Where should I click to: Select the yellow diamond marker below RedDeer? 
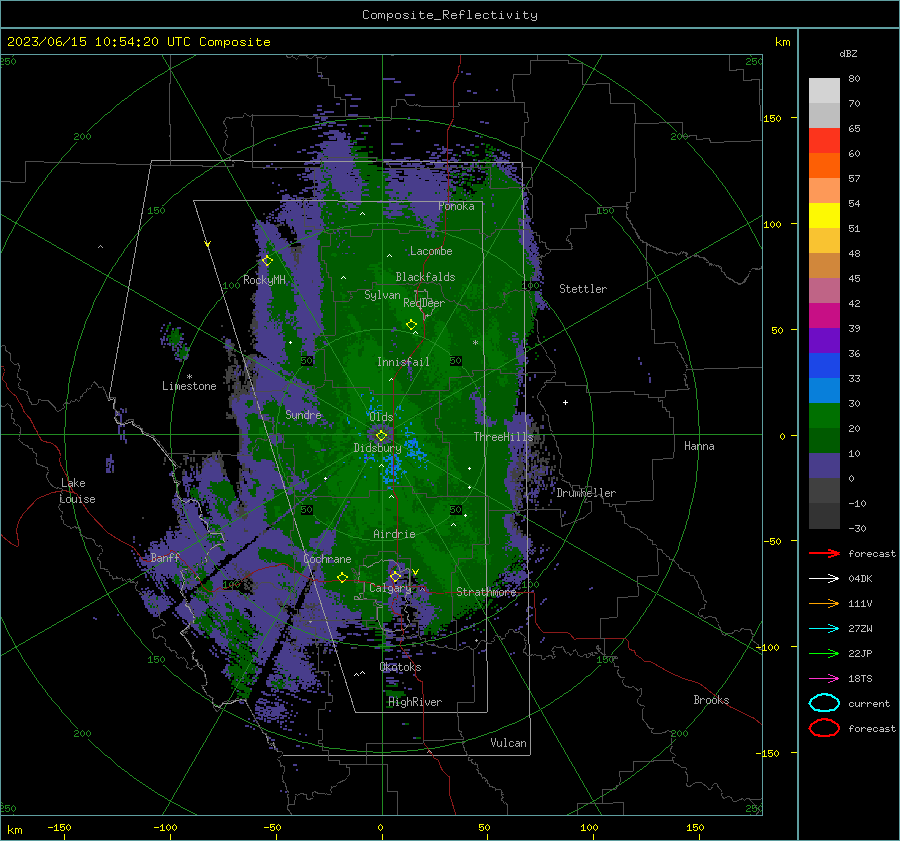click(x=411, y=325)
